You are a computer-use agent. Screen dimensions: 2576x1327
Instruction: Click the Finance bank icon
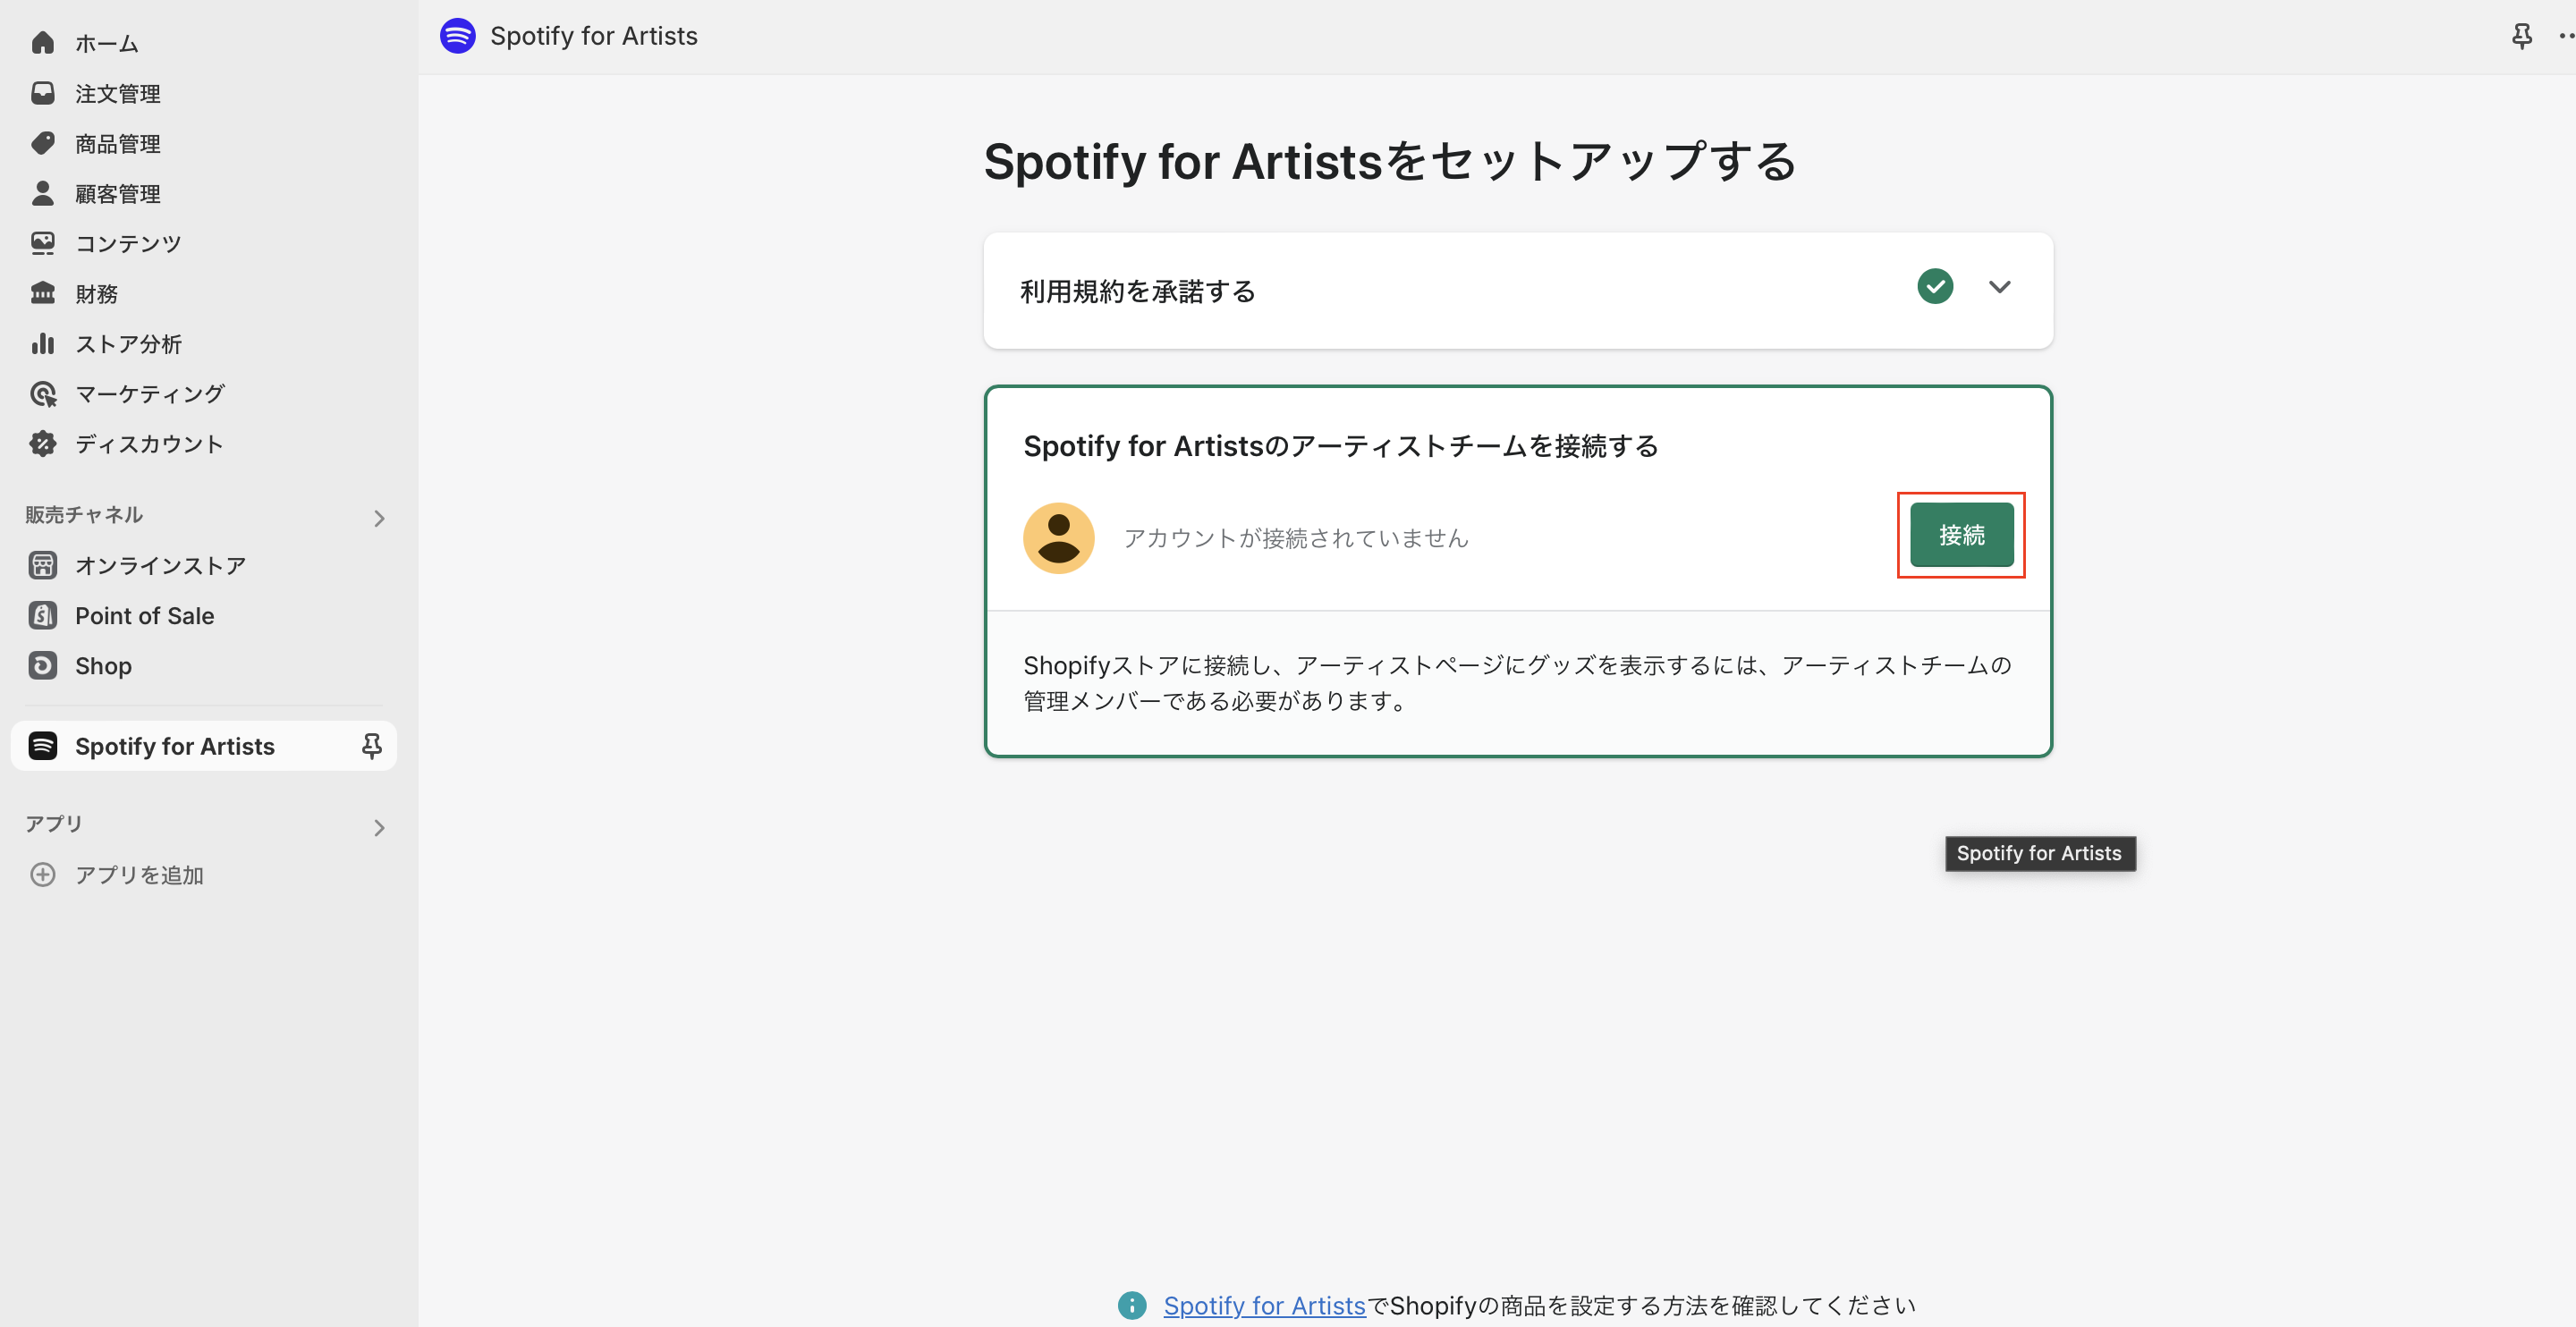tap(43, 293)
